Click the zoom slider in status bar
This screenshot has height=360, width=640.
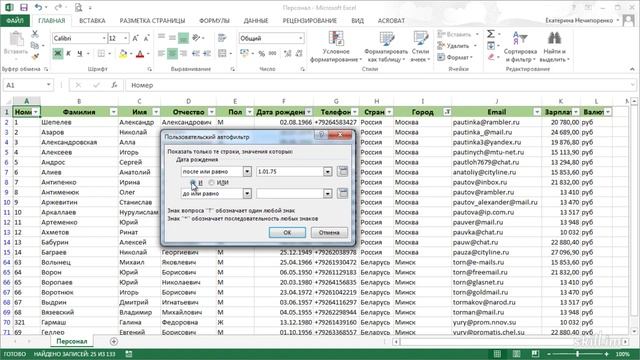[578, 354]
